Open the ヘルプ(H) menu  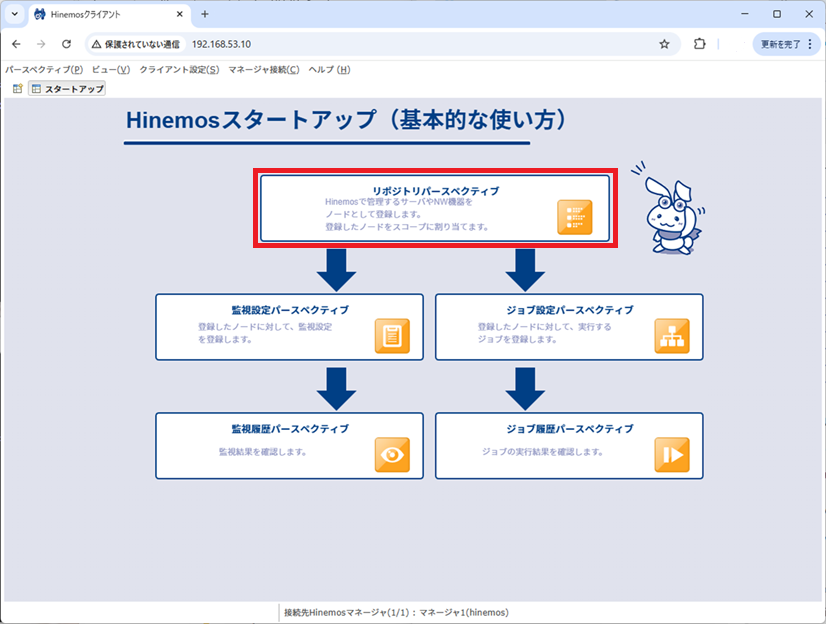click(x=329, y=70)
